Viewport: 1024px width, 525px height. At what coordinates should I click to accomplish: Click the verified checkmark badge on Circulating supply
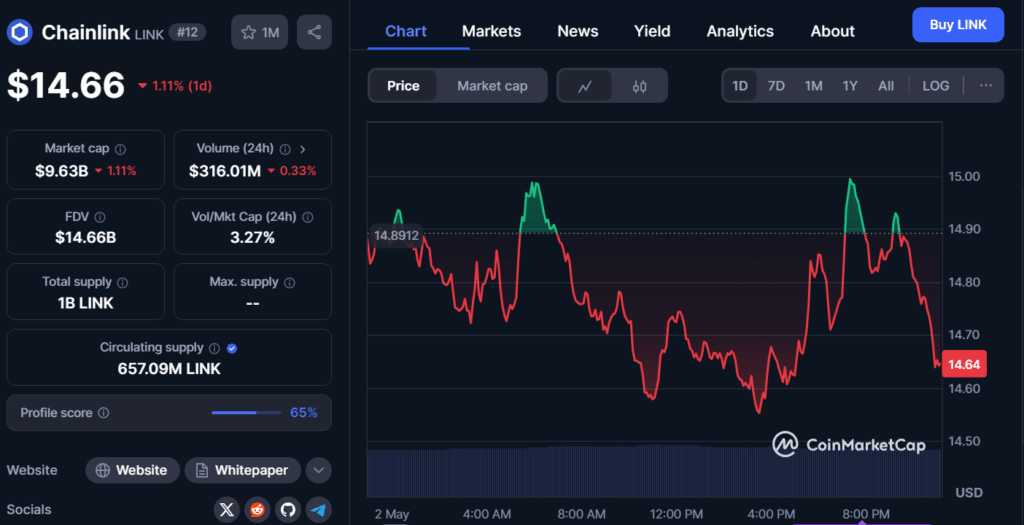coord(232,349)
